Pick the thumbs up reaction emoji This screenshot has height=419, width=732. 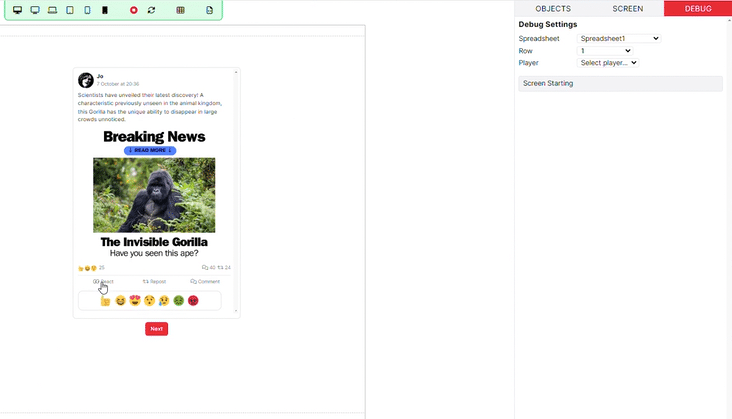[106, 301]
